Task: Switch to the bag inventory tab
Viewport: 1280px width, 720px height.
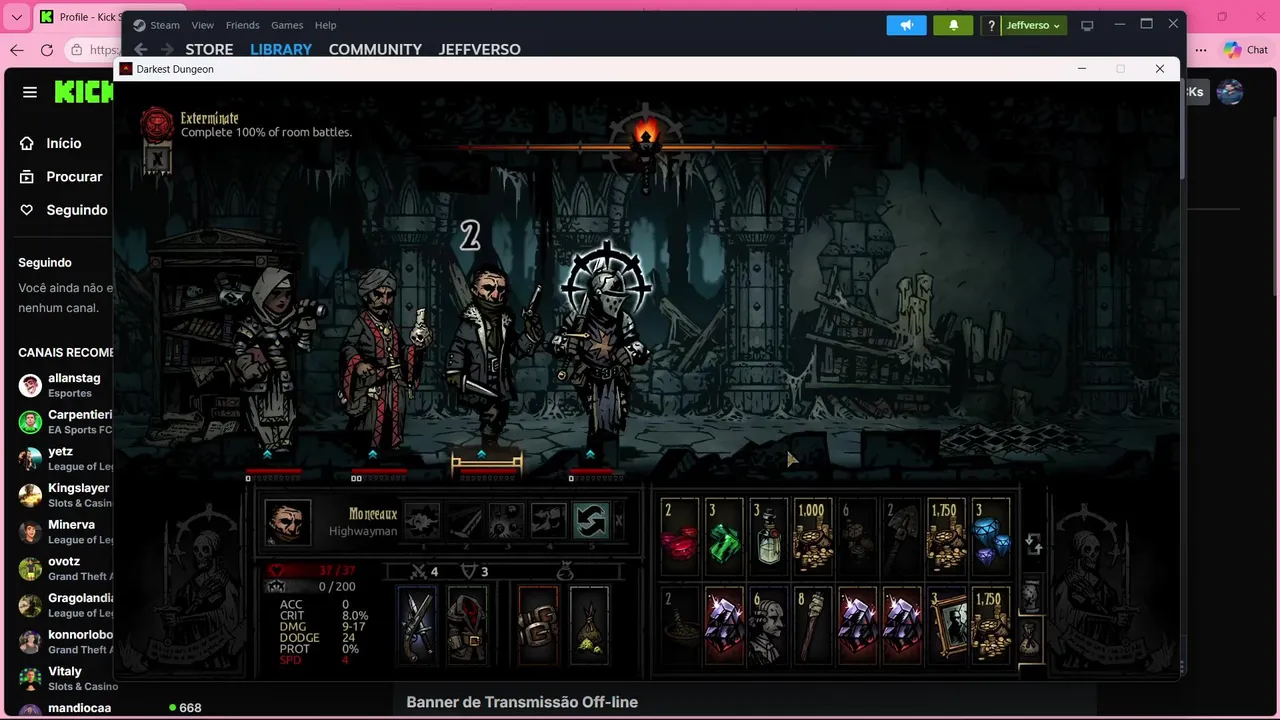Action: point(1029,639)
